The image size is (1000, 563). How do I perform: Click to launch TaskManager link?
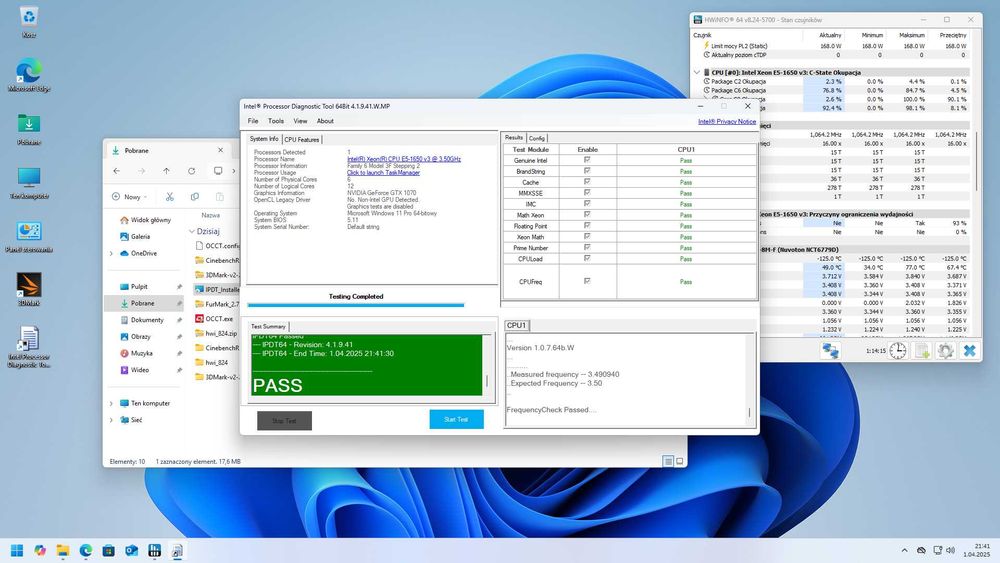pyautogui.click(x=383, y=172)
